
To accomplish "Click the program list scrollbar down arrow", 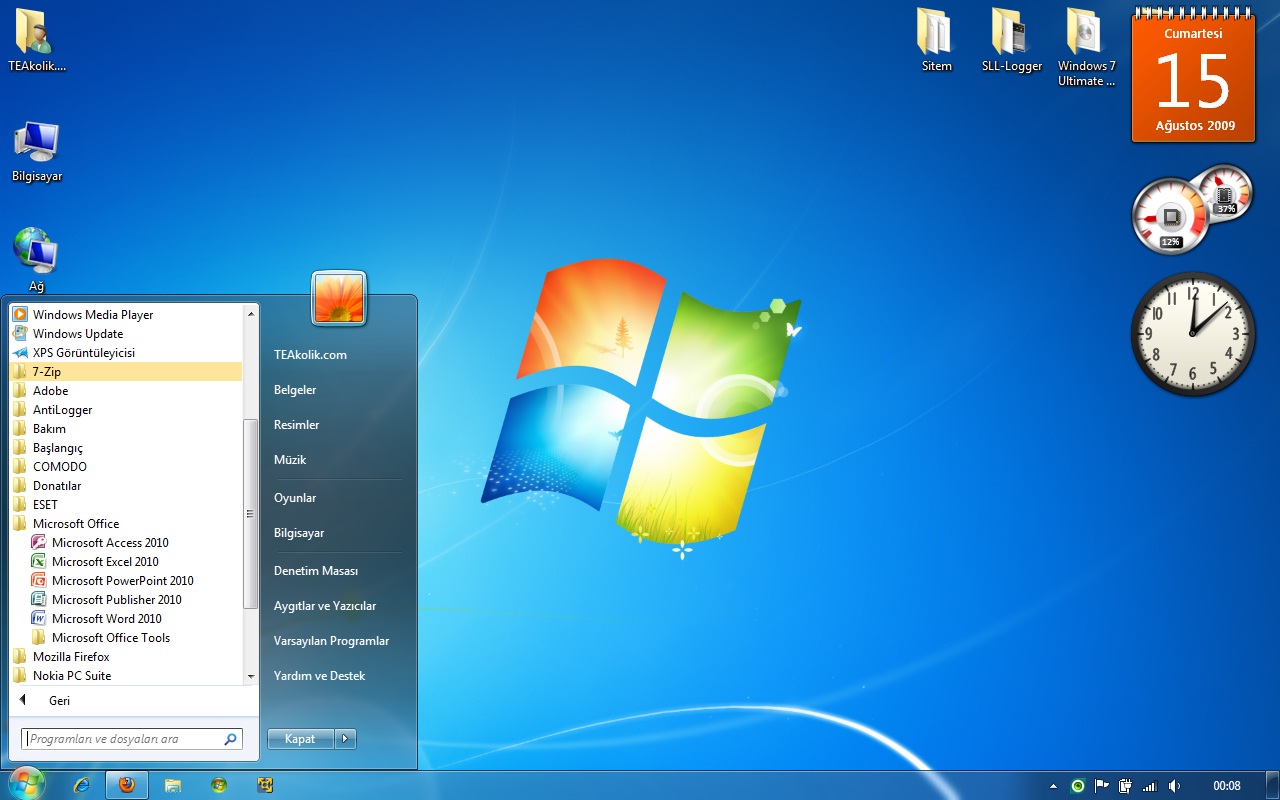I will click(251, 677).
